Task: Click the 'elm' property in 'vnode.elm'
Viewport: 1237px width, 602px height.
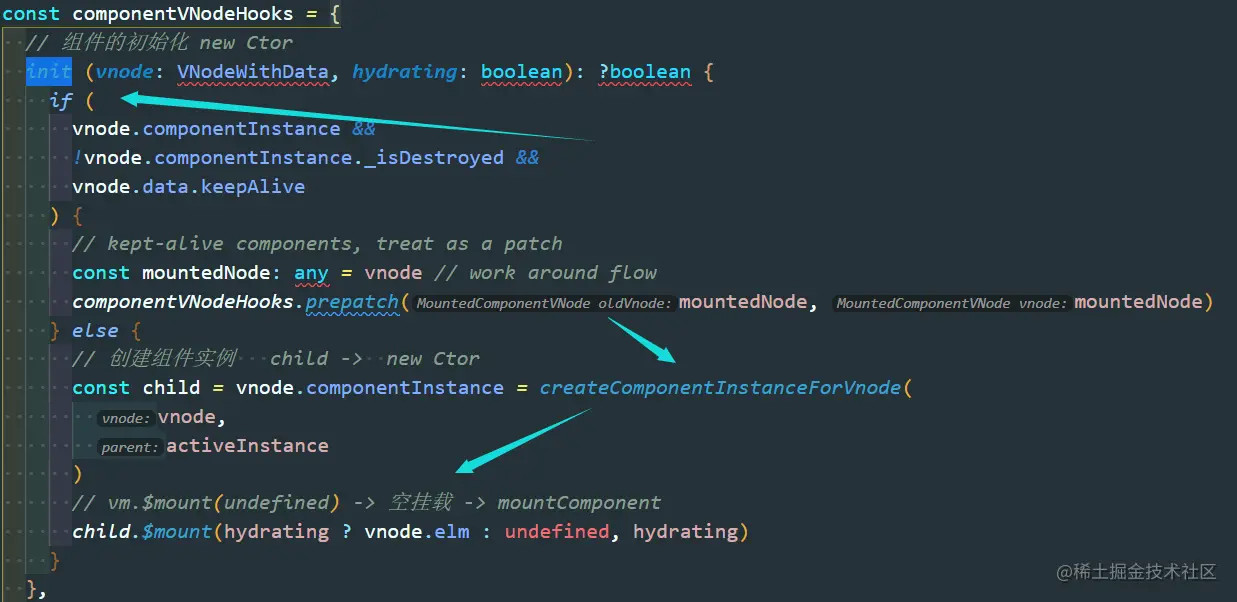Action: click(451, 532)
